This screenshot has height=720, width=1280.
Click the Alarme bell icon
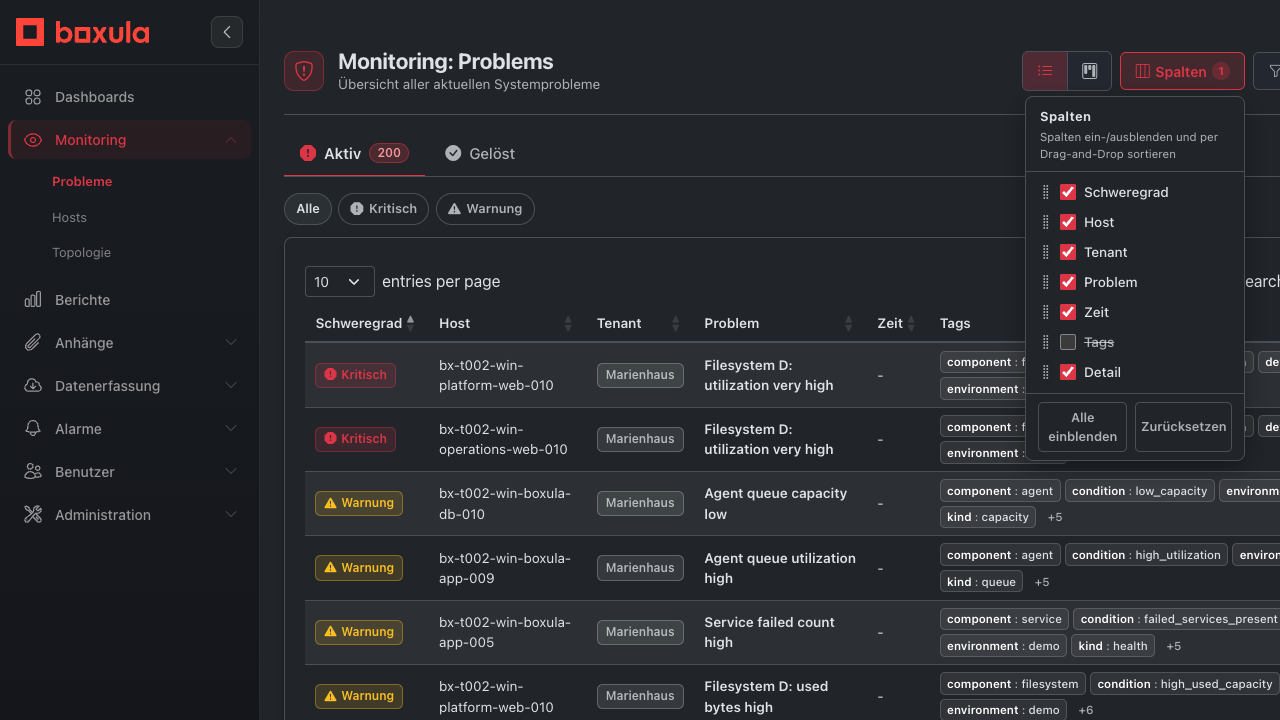click(x=33, y=429)
